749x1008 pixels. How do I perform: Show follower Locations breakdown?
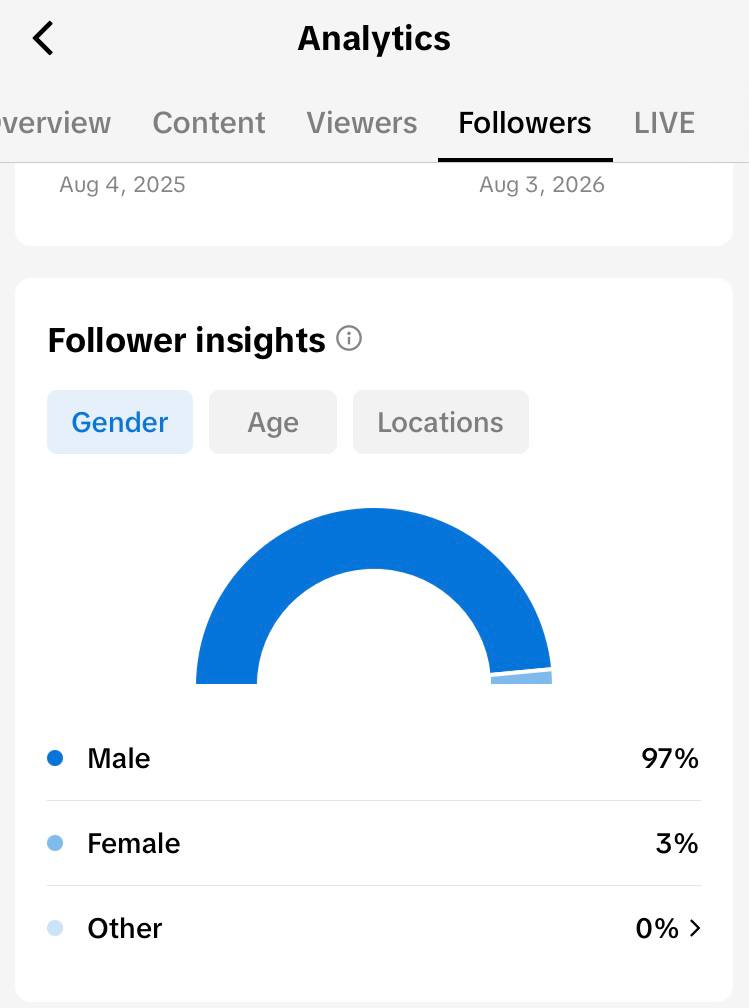[440, 422]
